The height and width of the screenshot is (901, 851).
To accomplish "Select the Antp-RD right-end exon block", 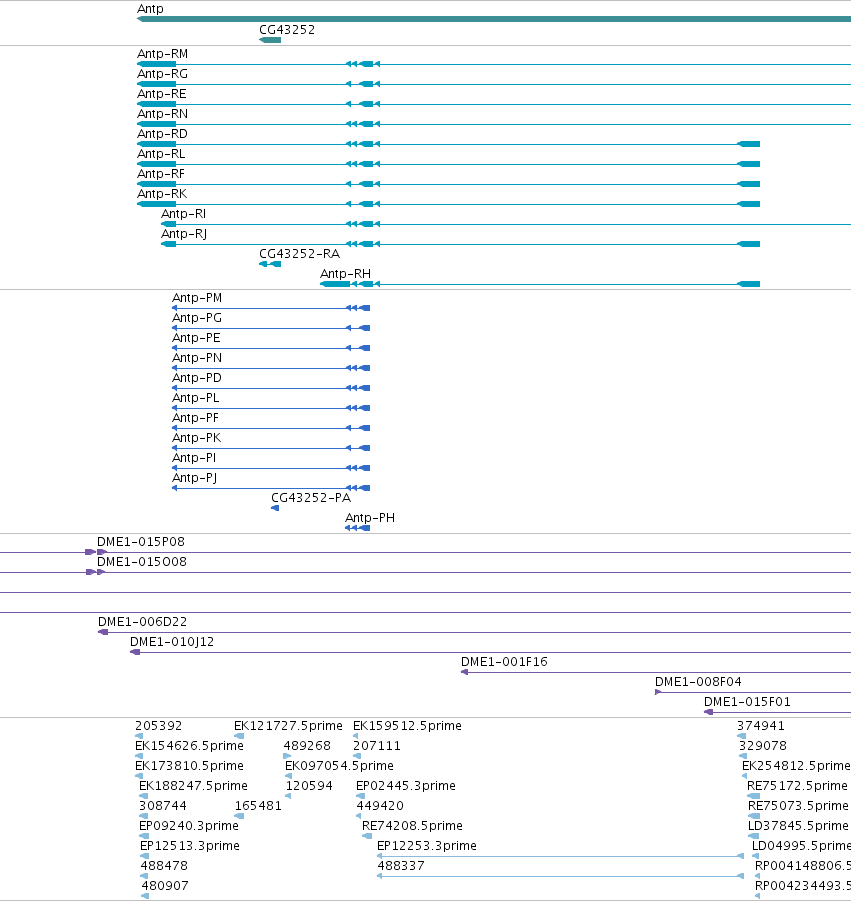I will click(749, 144).
